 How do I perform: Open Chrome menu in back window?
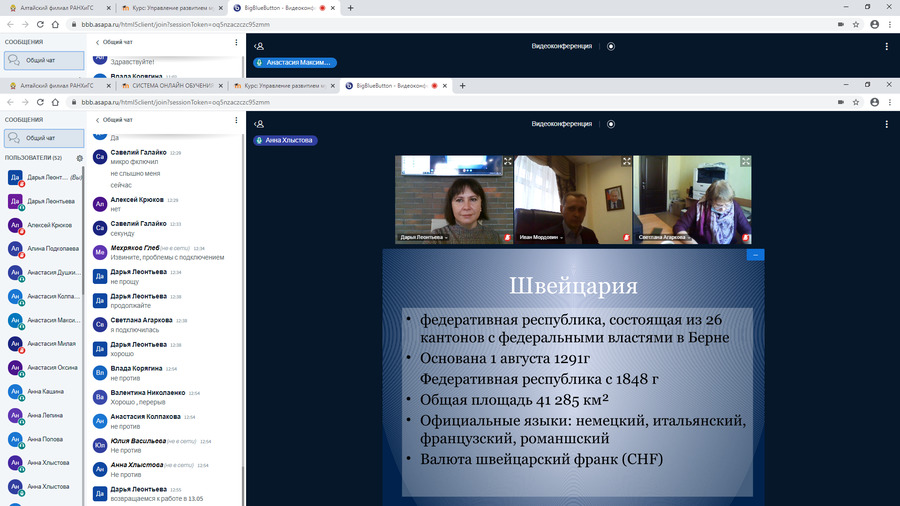(x=890, y=25)
